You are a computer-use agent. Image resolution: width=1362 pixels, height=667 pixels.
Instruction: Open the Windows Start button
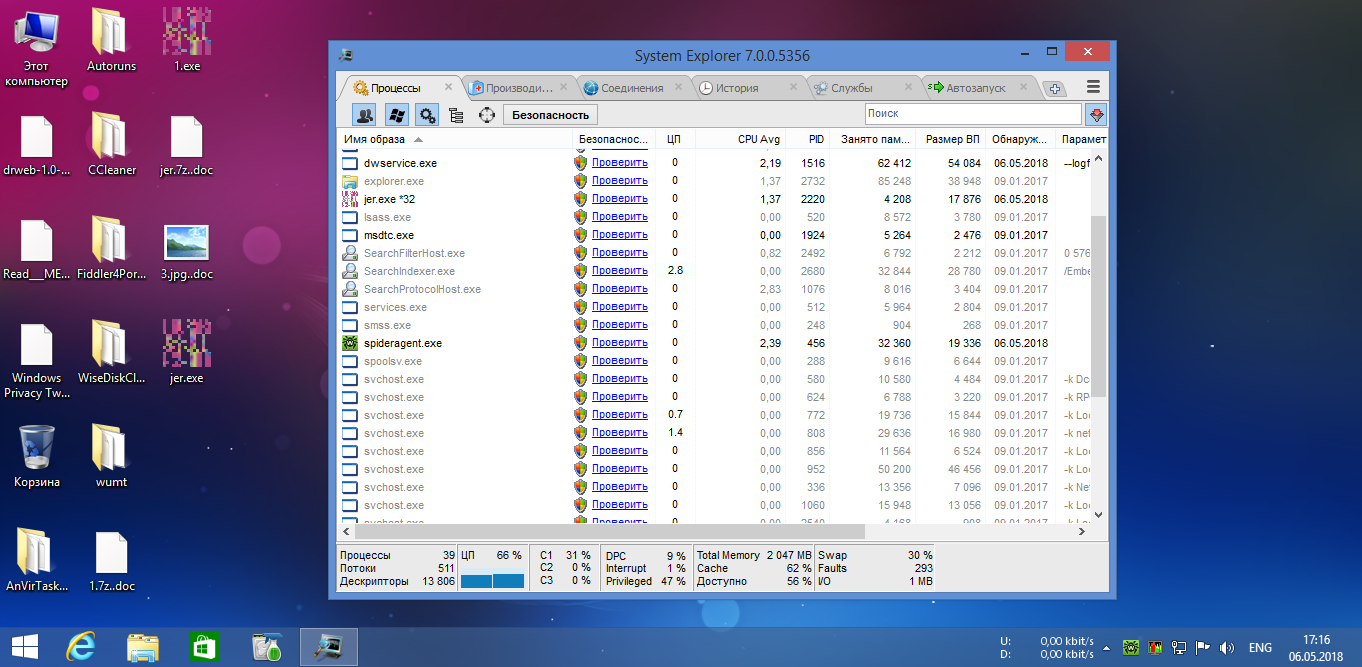point(25,646)
